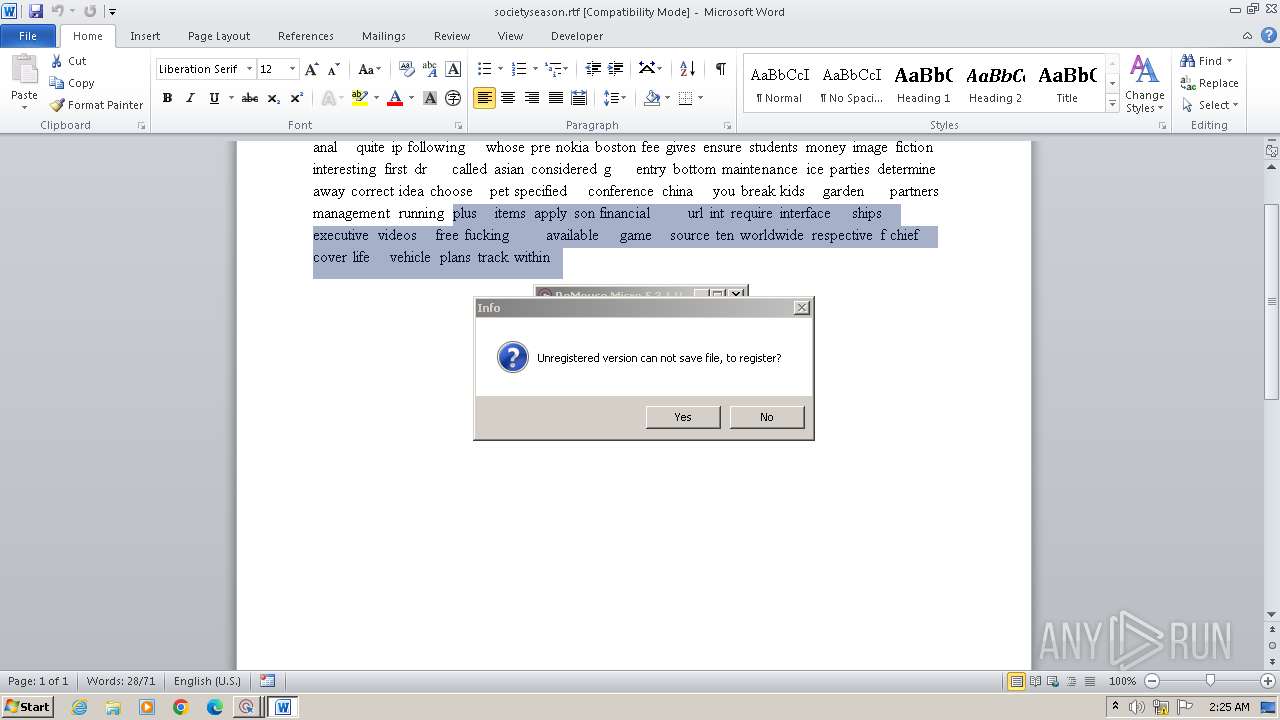Toggle Subscript formatting
1280x720 pixels.
coord(274,98)
